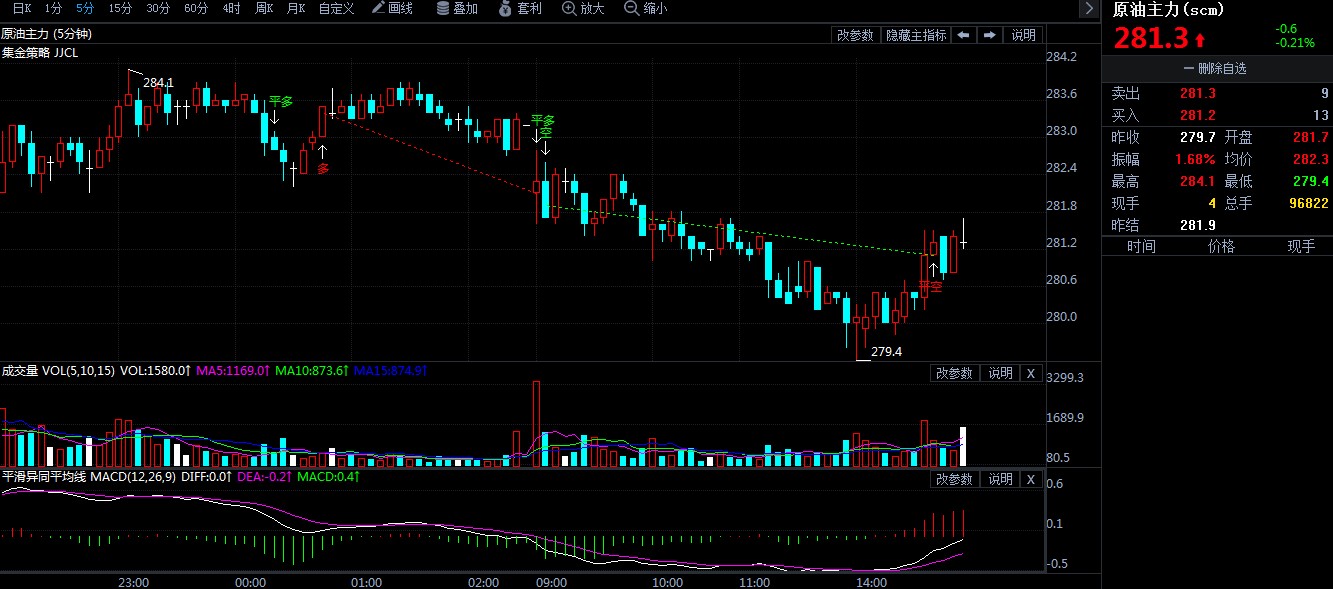1333x589 pixels.
Task: Click the MA10:873.6 volume legend
Action: [311, 371]
